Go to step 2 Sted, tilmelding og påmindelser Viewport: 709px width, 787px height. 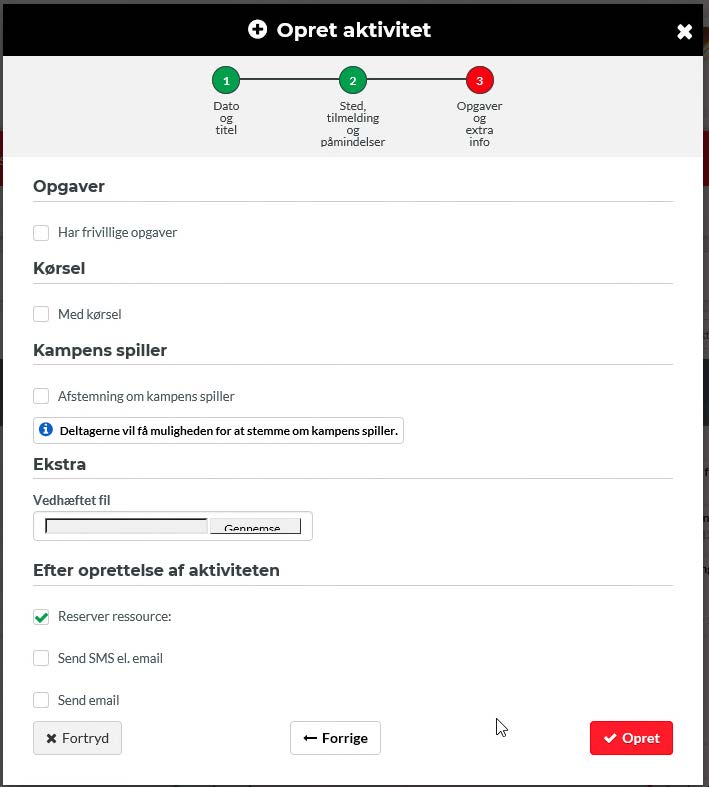click(353, 80)
